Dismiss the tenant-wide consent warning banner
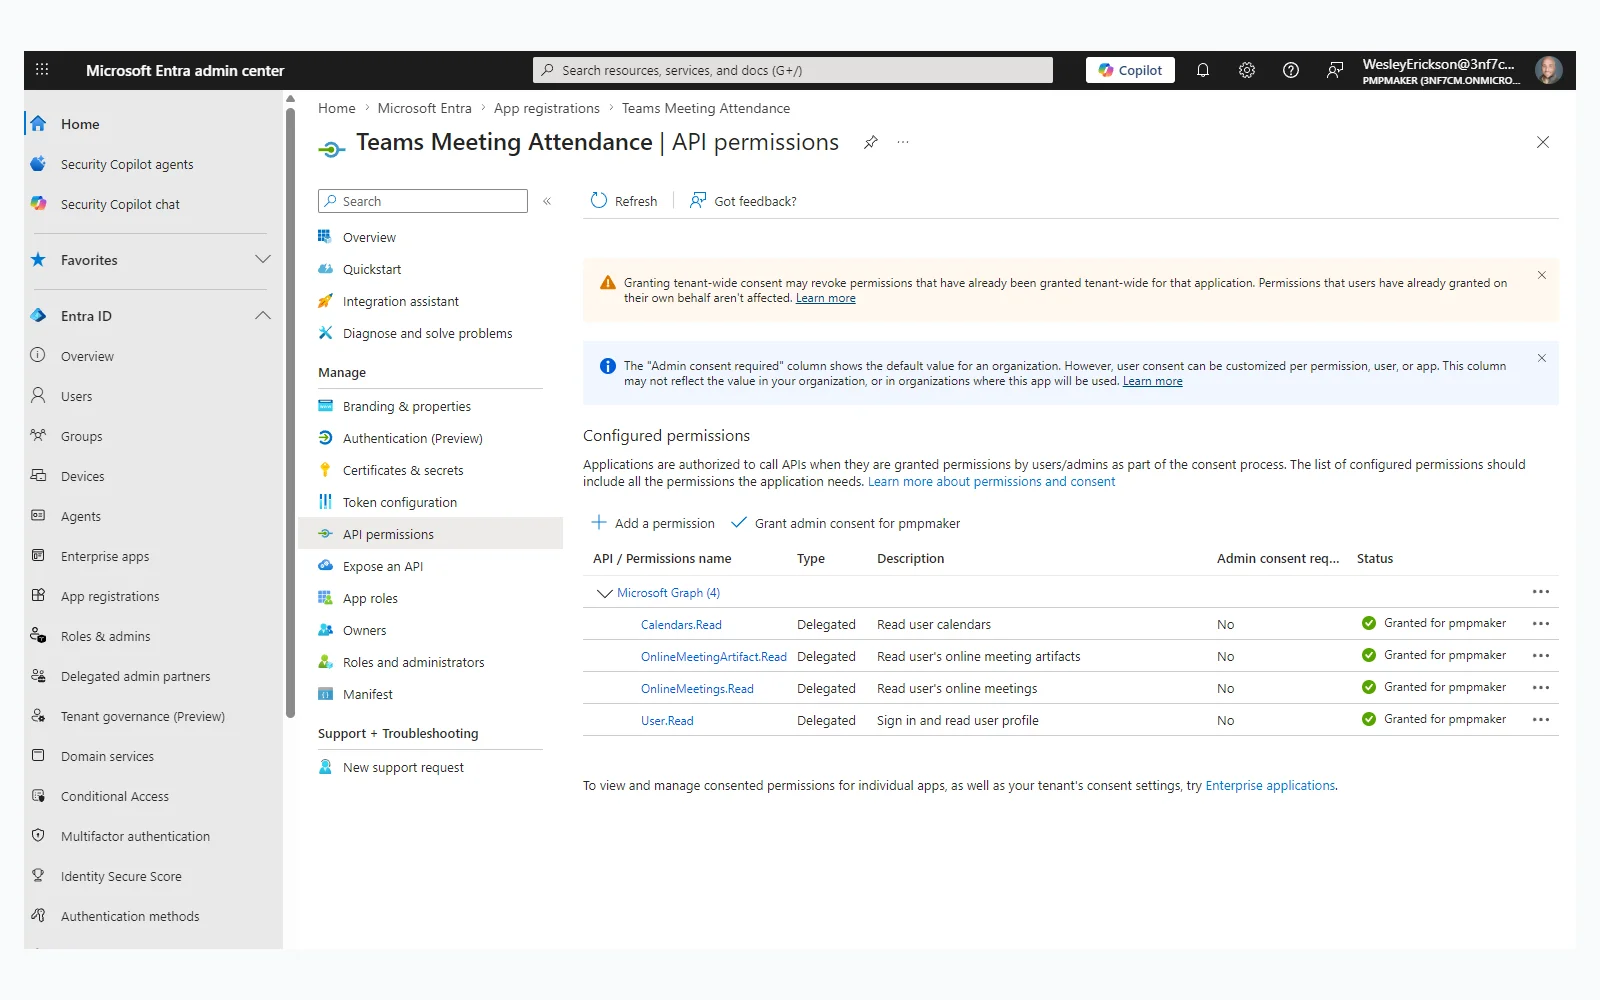Image resolution: width=1600 pixels, height=1000 pixels. (x=1542, y=275)
